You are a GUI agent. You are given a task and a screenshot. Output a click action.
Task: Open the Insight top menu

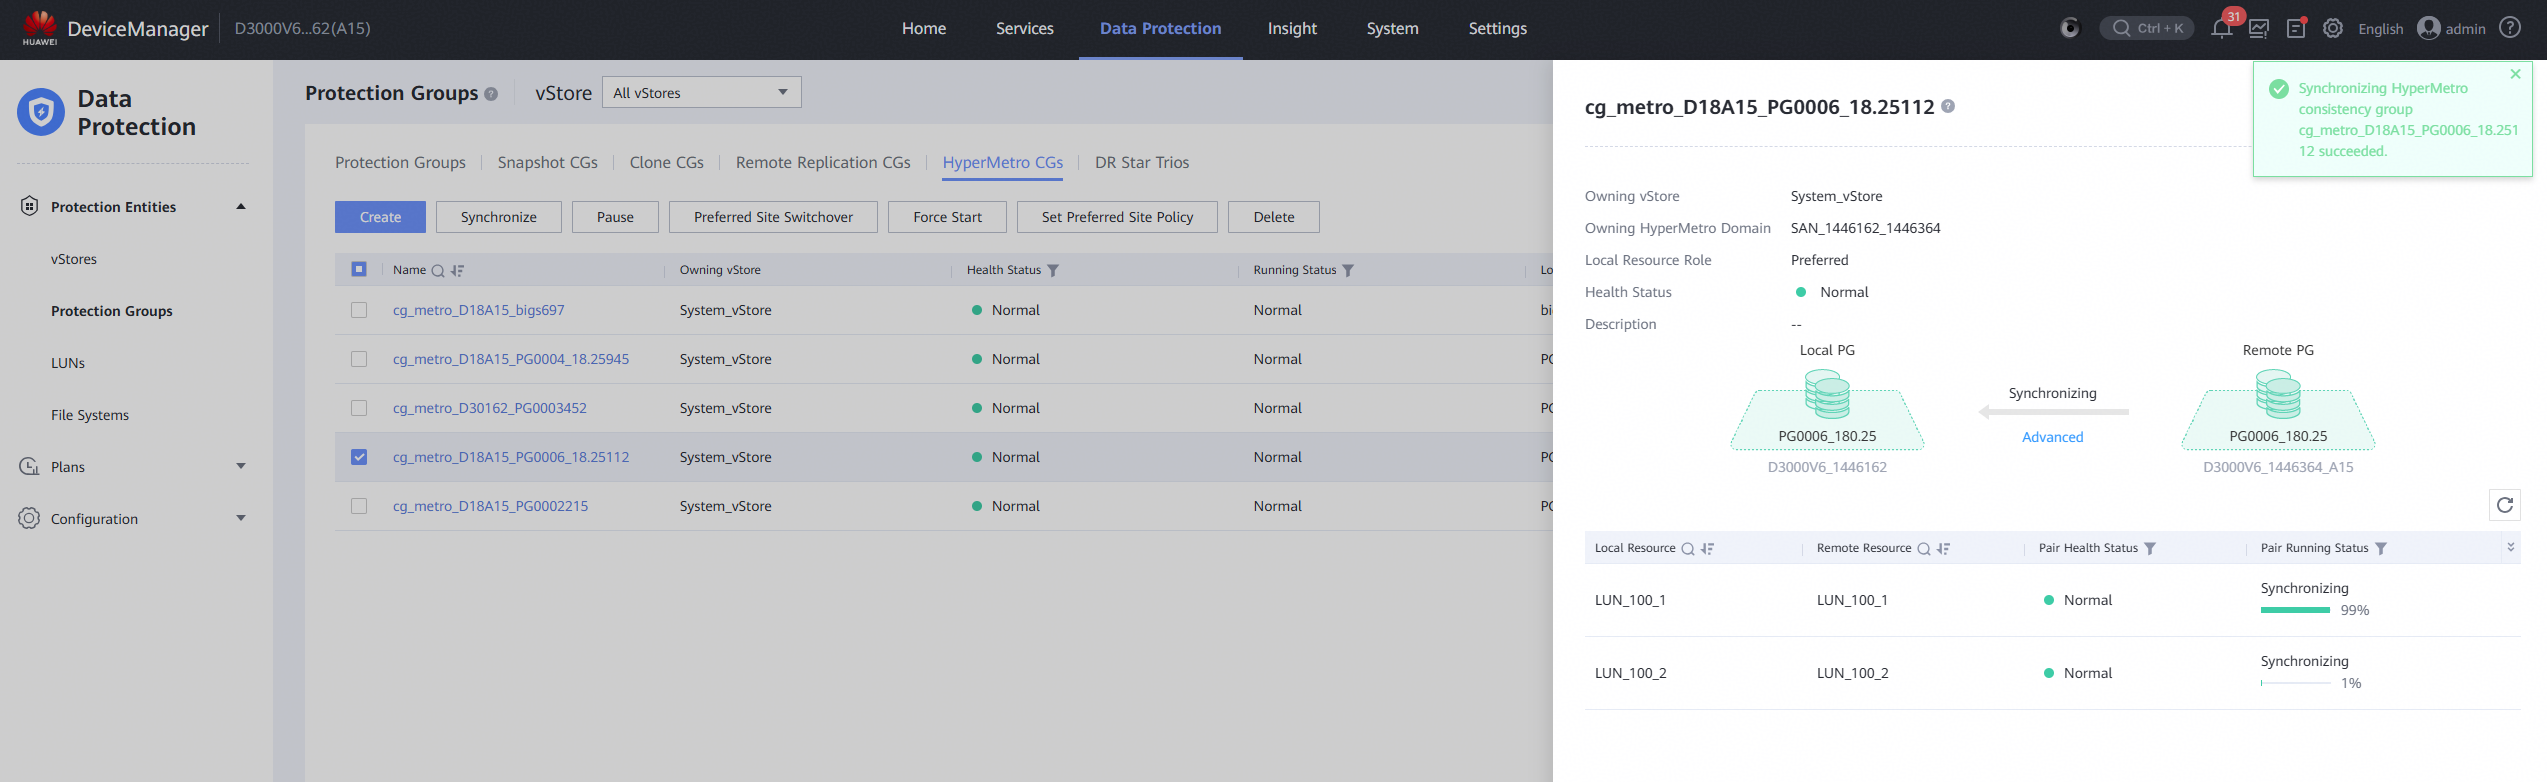coord(1292,28)
